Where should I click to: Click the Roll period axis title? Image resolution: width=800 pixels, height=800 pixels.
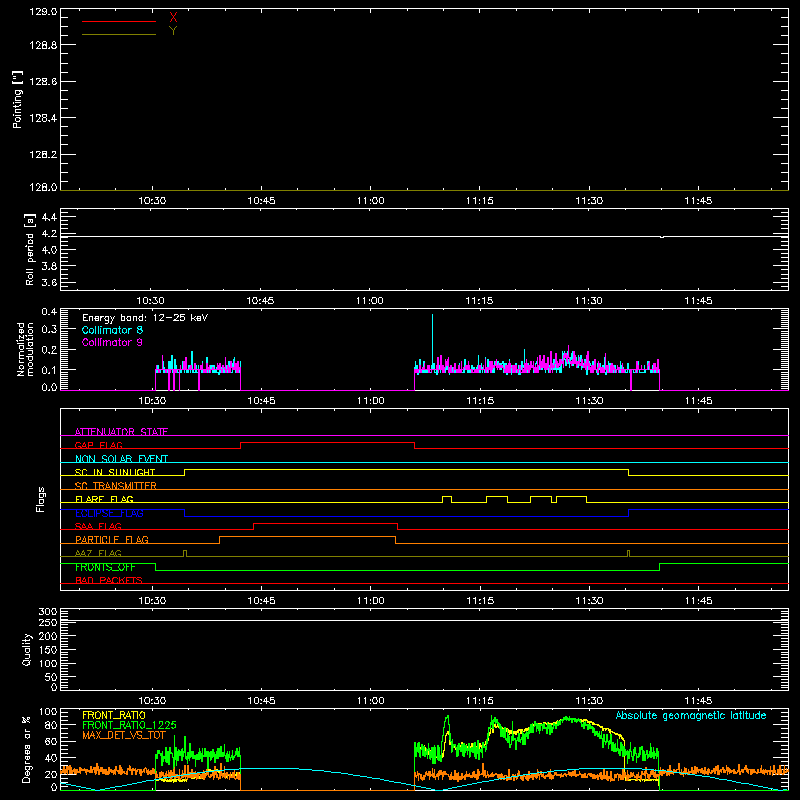pyautogui.click(x=29, y=249)
